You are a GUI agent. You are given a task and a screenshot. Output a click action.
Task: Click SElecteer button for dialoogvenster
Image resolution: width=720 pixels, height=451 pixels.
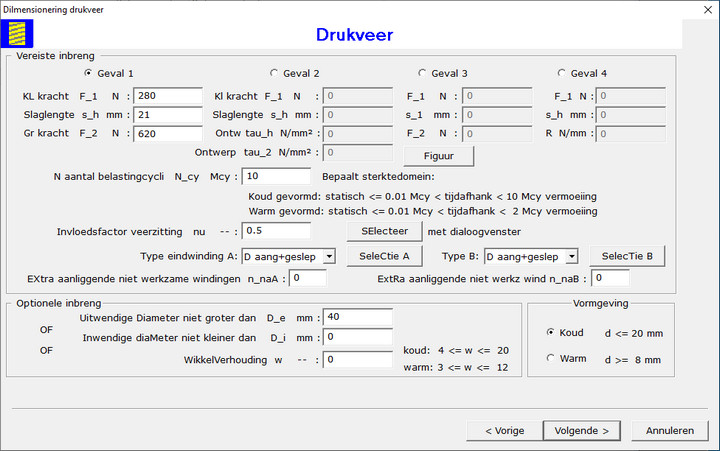coord(384,231)
